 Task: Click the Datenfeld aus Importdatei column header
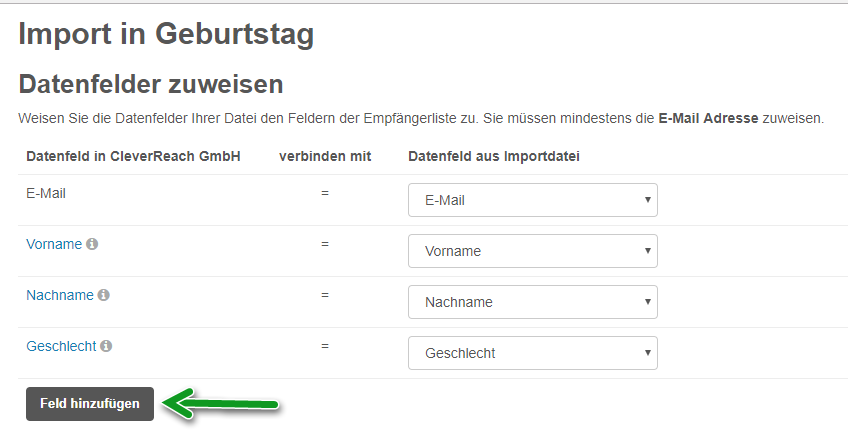click(x=494, y=156)
